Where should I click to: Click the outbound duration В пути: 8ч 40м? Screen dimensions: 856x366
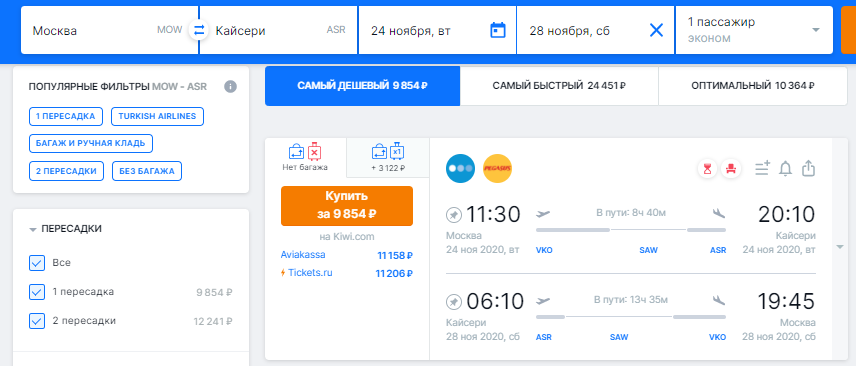(631, 212)
